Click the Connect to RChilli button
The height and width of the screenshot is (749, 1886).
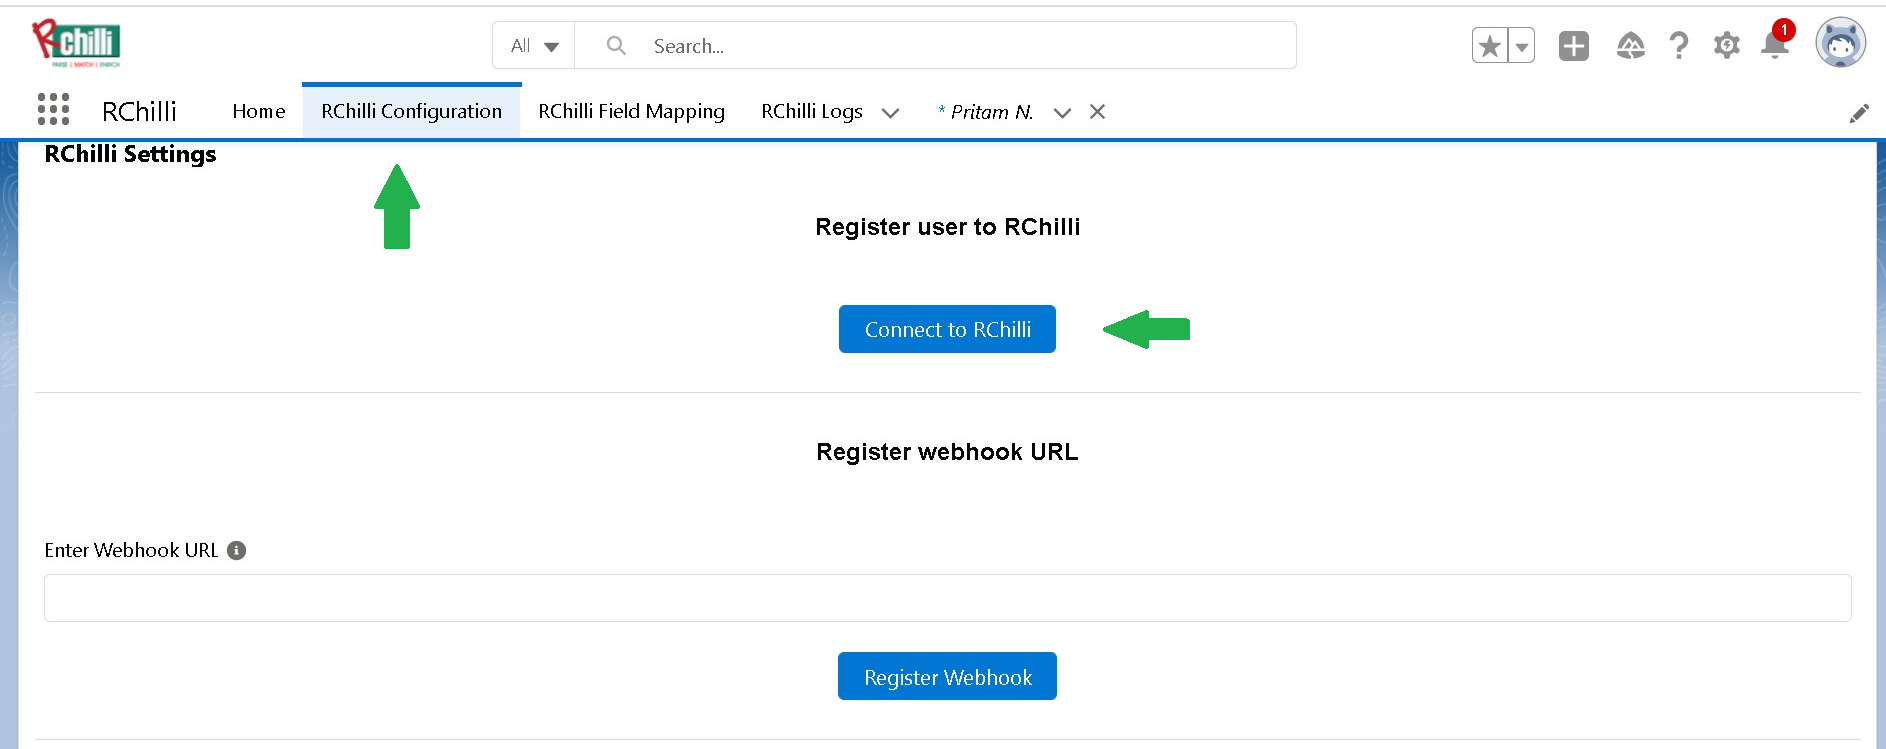(947, 329)
